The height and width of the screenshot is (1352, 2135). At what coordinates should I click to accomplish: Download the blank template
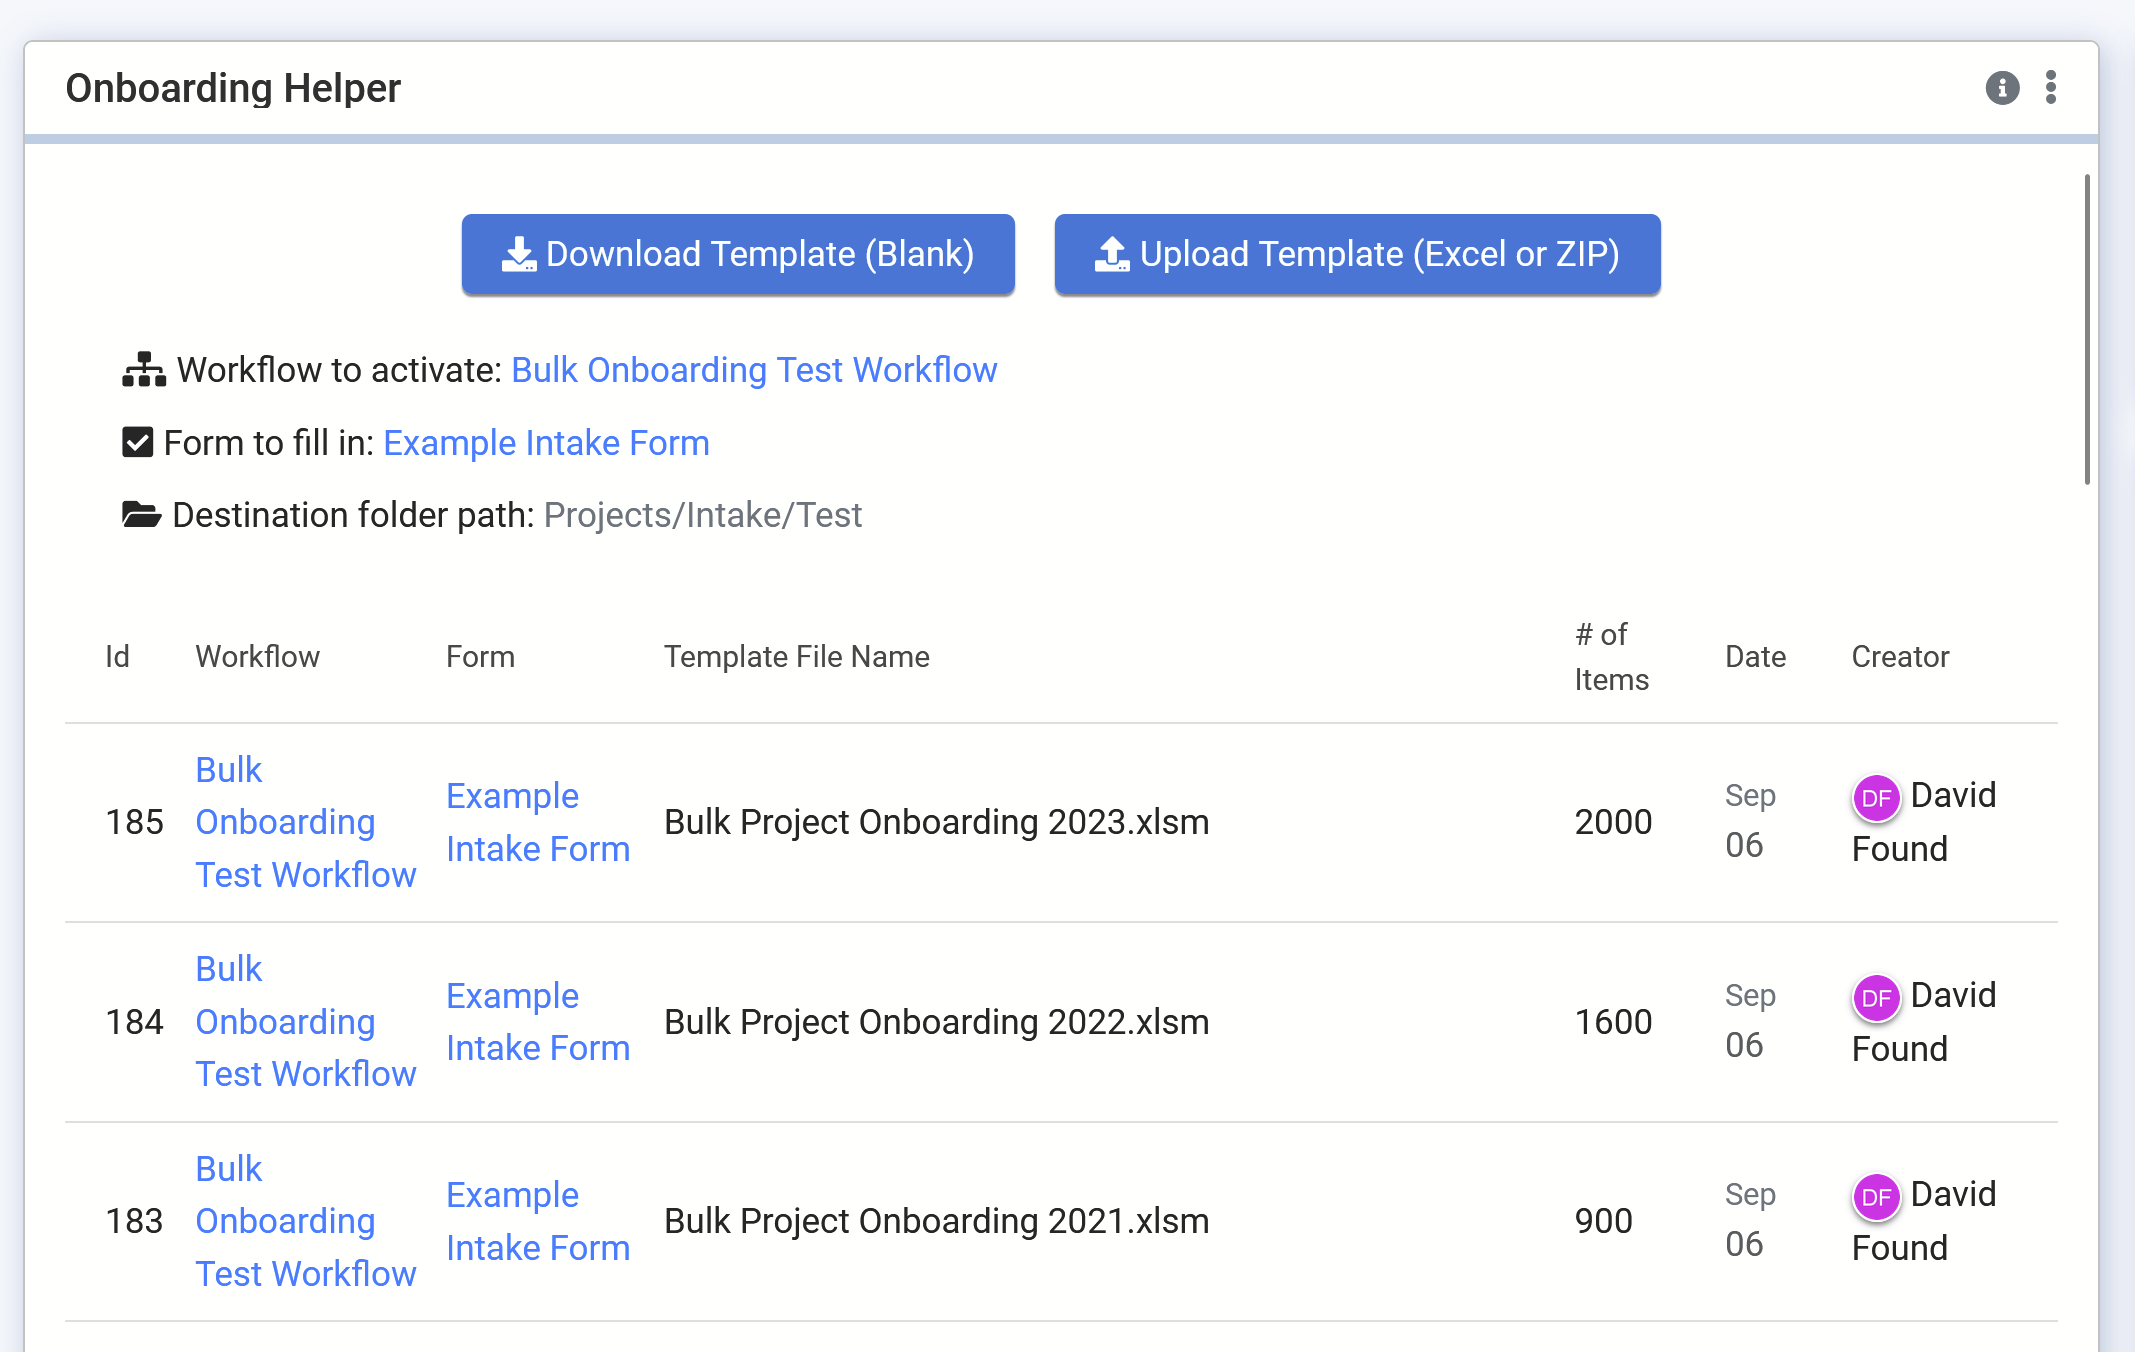click(738, 254)
